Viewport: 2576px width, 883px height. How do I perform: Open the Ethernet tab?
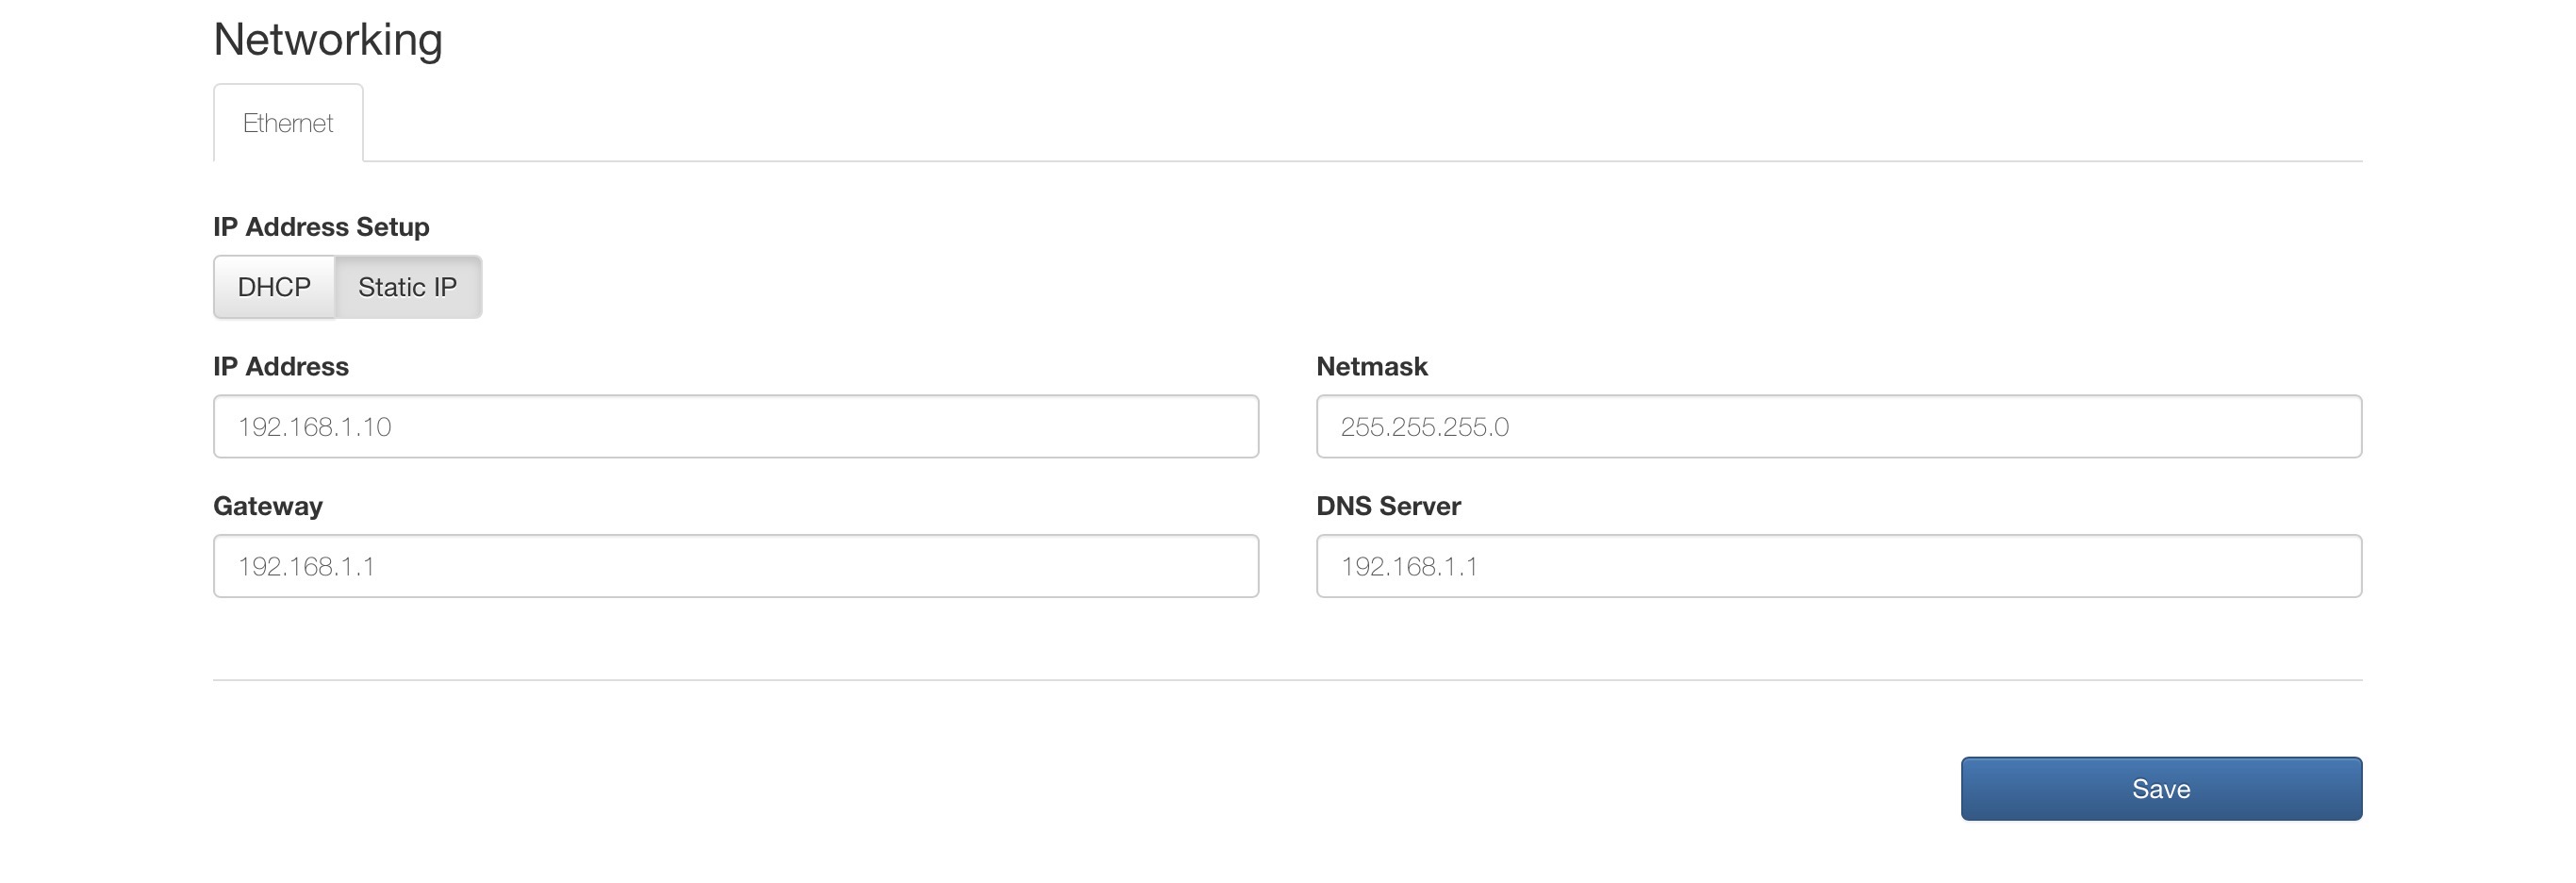[x=288, y=123]
